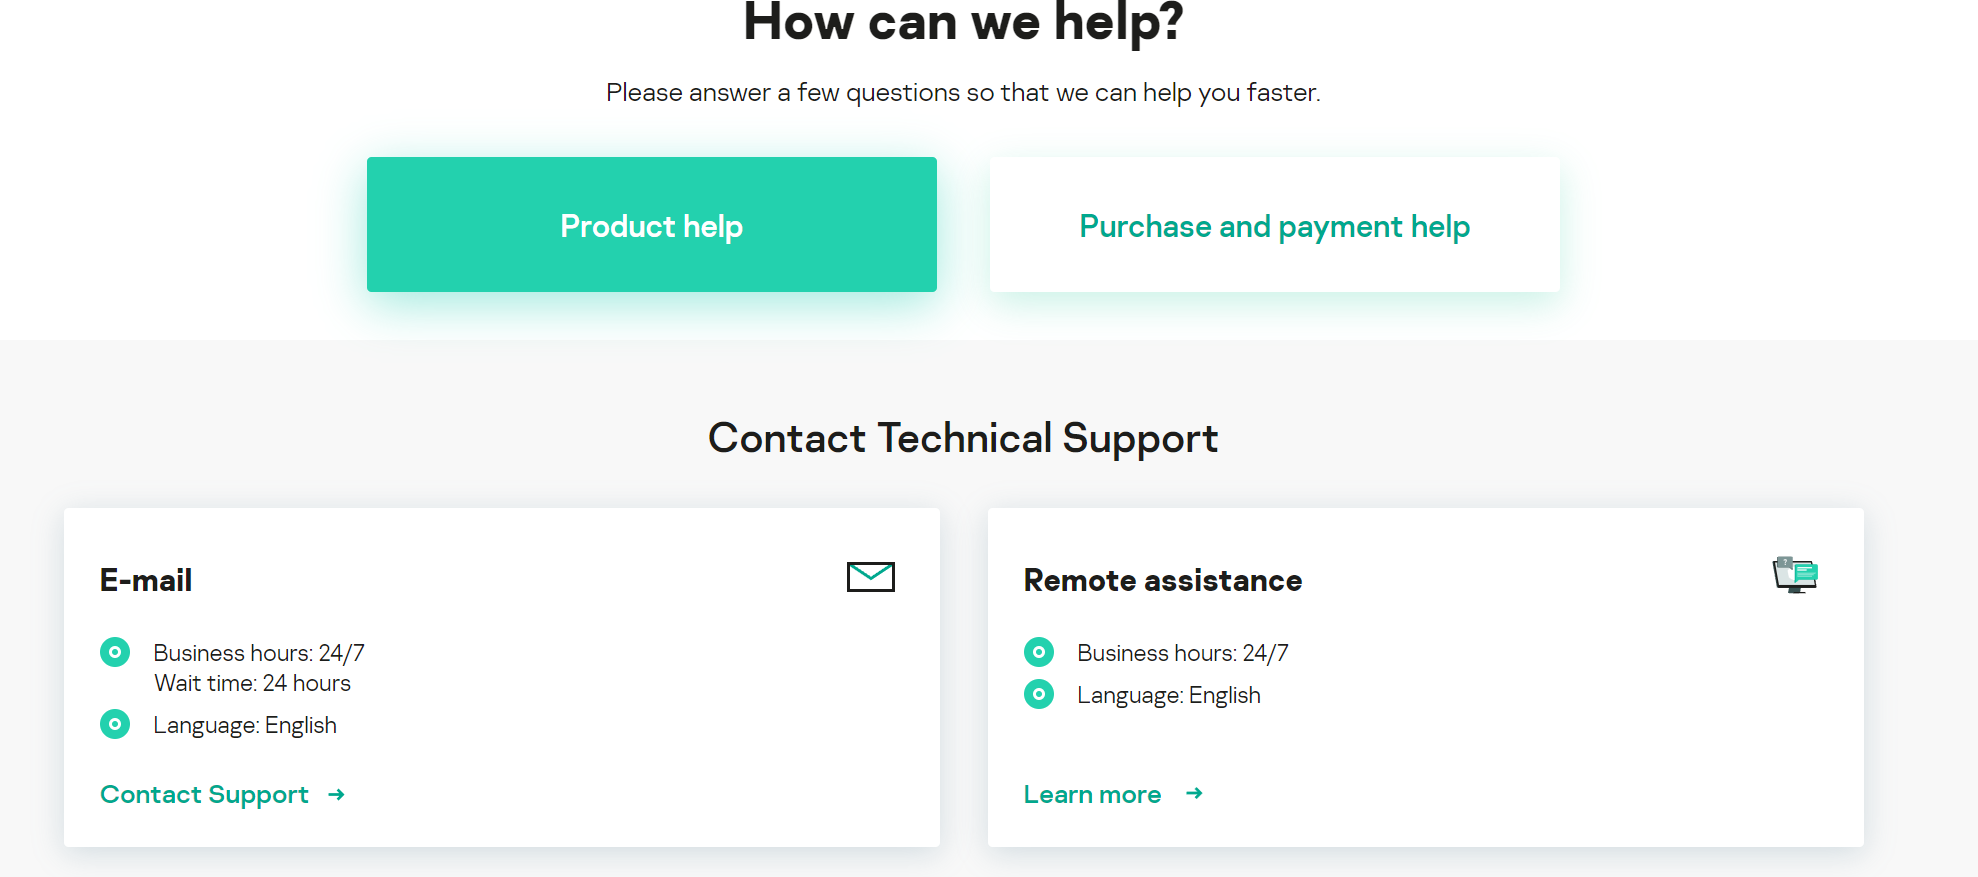Click the arrow next to Contact Support

[337, 794]
